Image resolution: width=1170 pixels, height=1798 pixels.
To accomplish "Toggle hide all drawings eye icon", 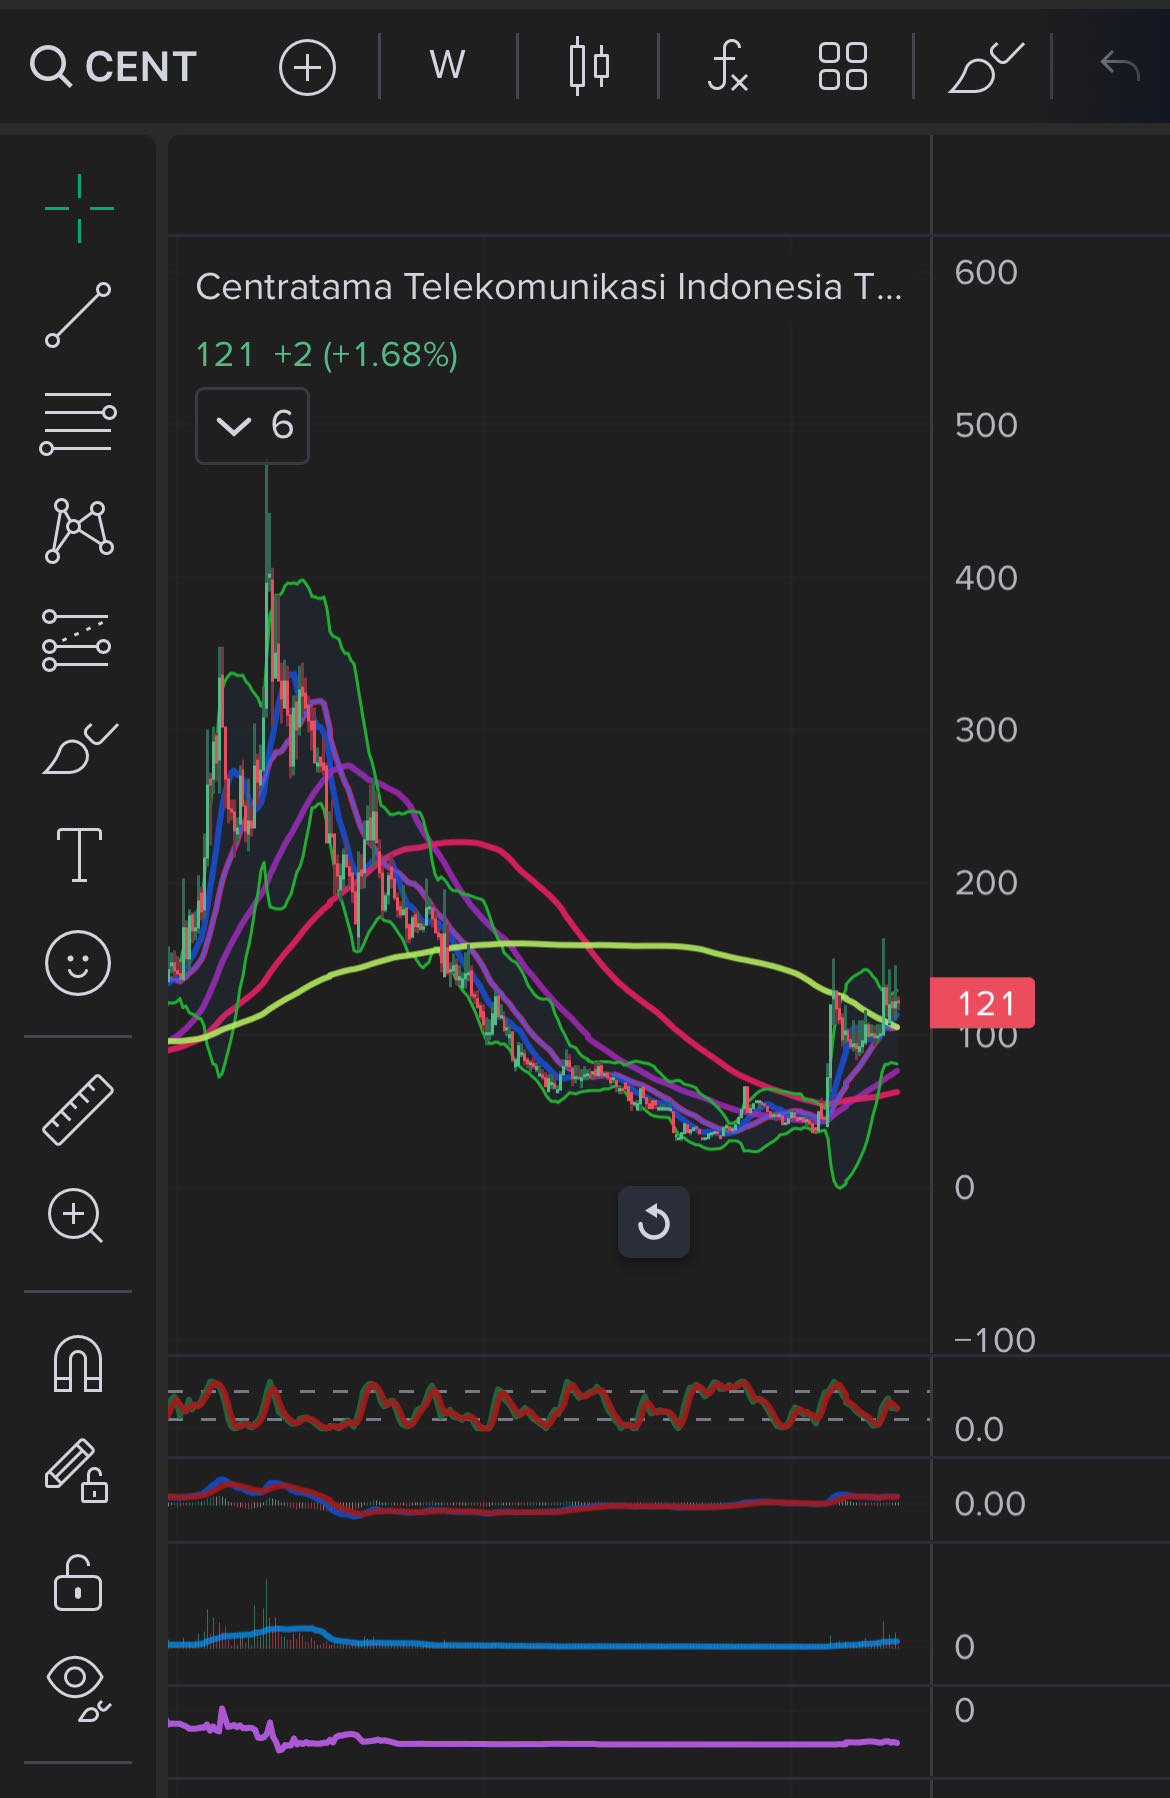I will (78, 1688).
